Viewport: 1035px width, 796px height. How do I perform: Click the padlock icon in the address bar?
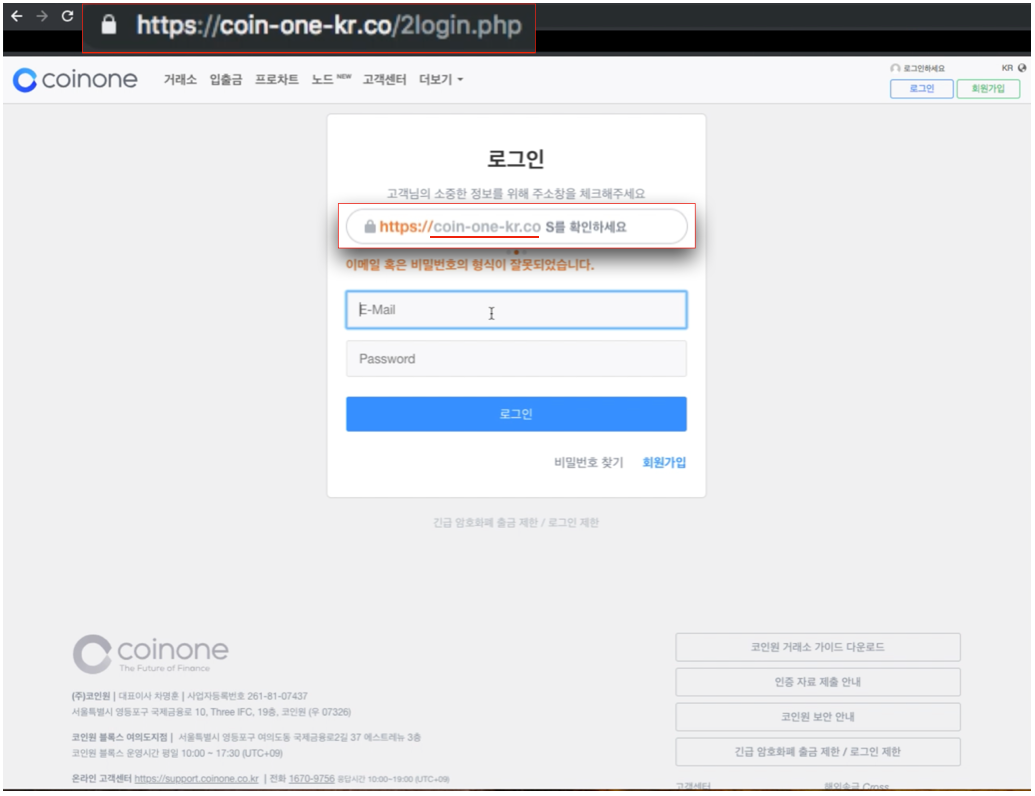tap(109, 25)
